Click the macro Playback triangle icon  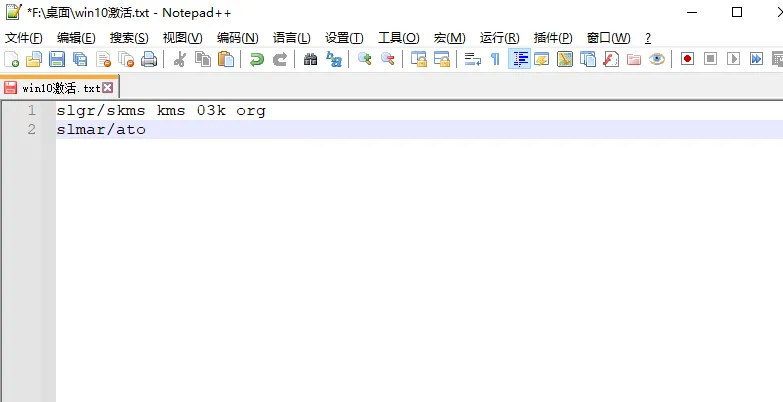734,59
